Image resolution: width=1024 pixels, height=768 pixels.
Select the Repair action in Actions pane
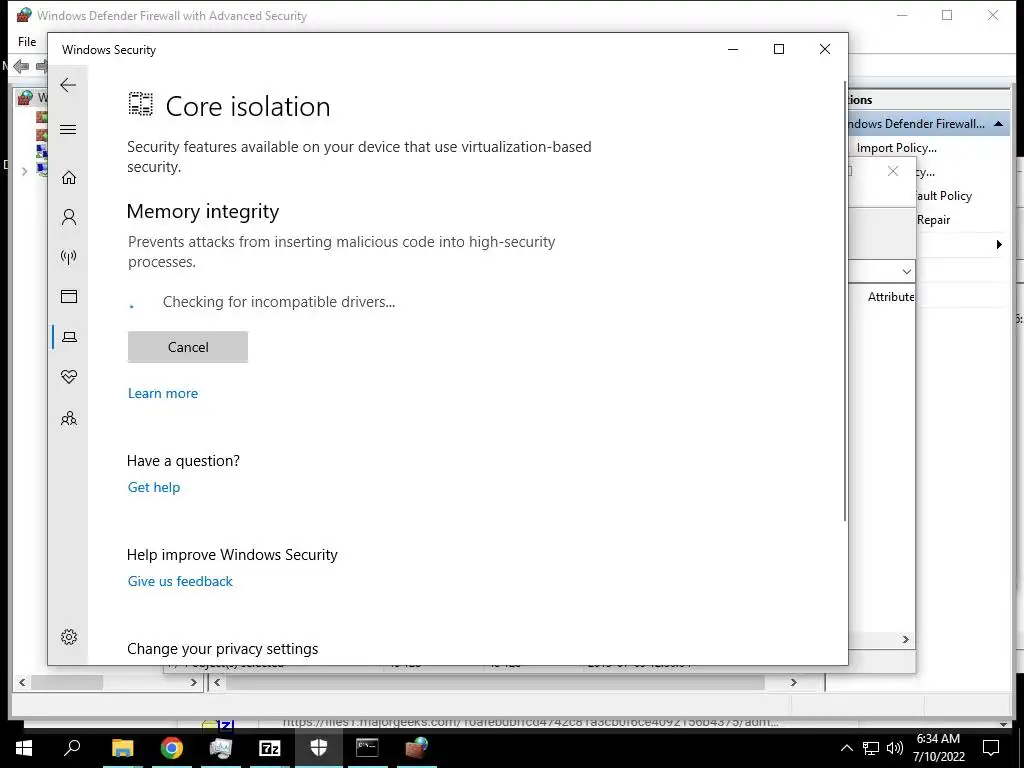[933, 220]
